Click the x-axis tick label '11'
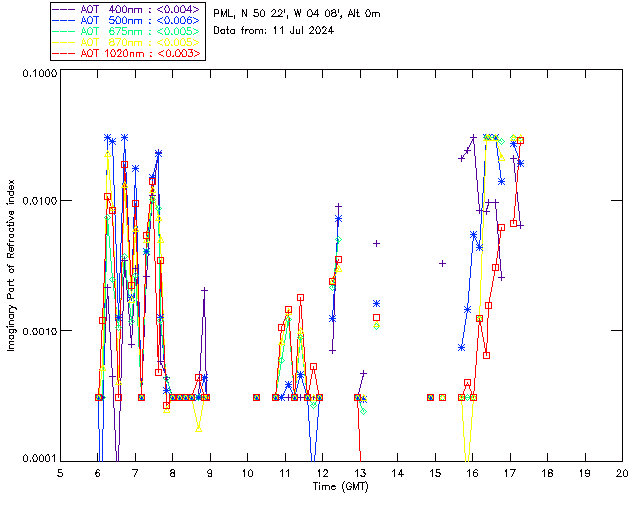Screen dimensions: 640x512 pyautogui.click(x=285, y=473)
